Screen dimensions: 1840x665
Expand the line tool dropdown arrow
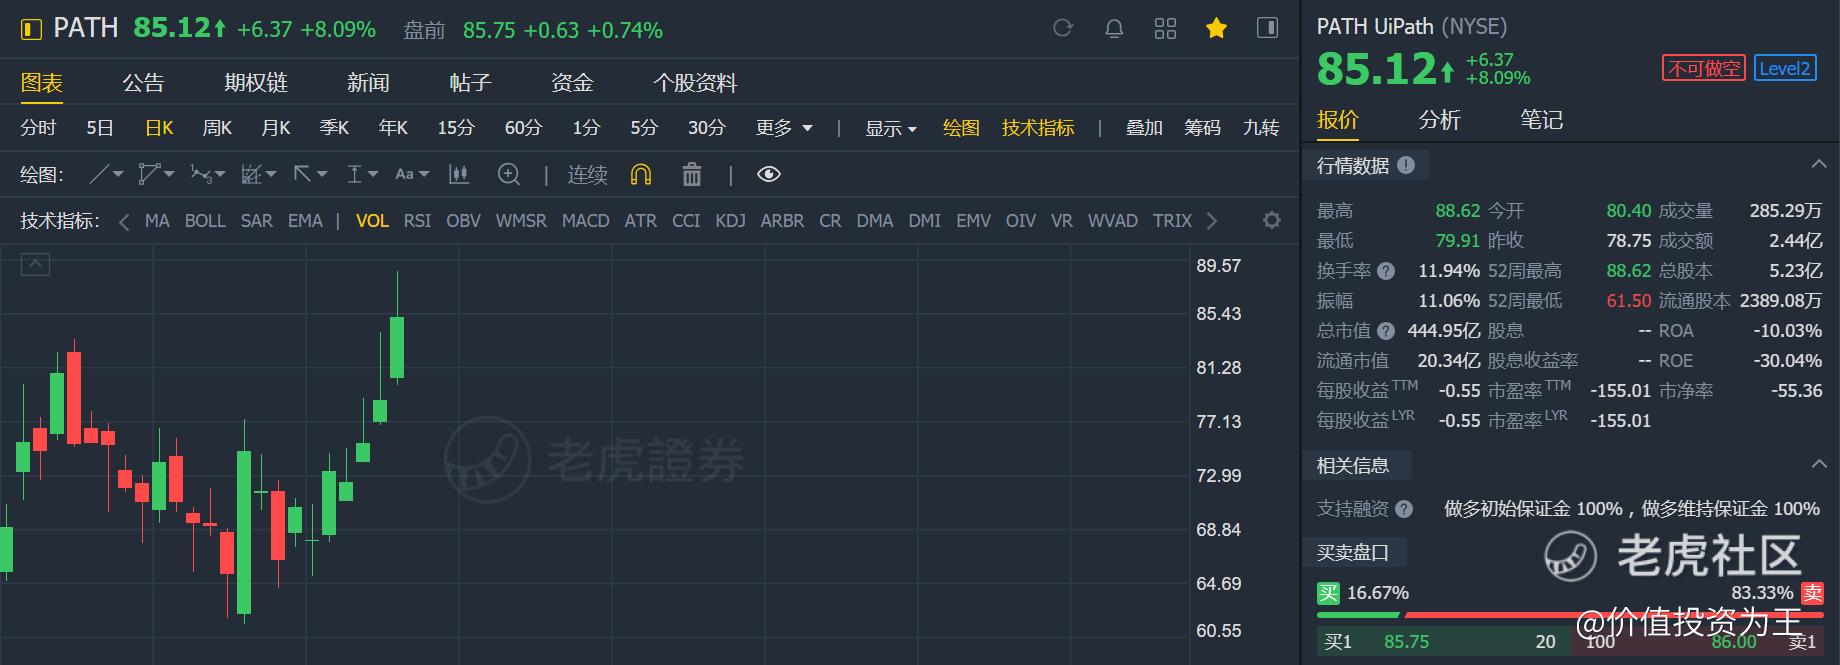[x=119, y=174]
